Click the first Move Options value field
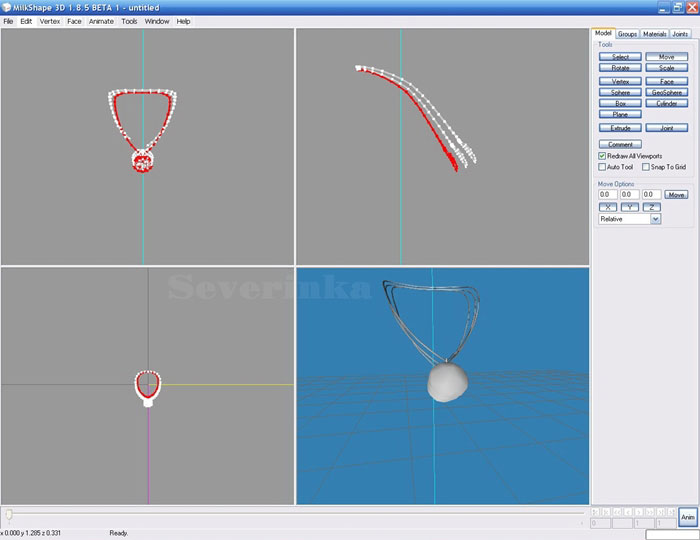This screenshot has width=700, height=540. pyautogui.click(x=607, y=194)
